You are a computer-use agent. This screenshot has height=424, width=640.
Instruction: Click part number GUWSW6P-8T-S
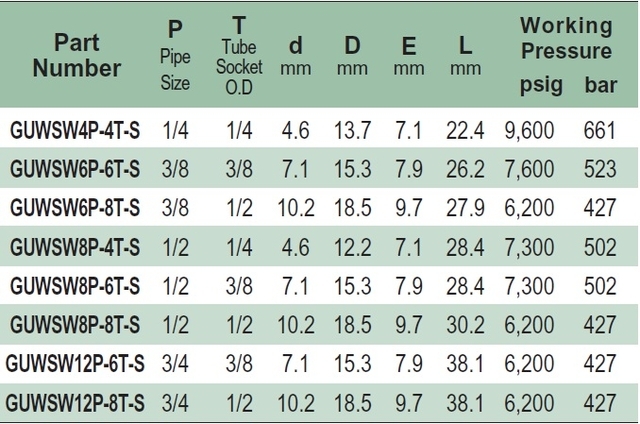click(x=75, y=207)
